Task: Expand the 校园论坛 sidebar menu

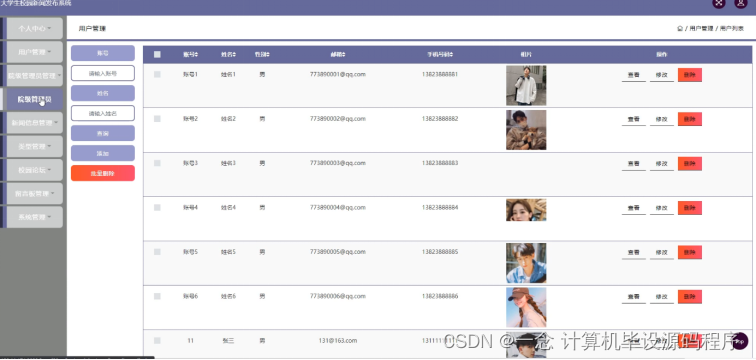Action: (x=35, y=170)
